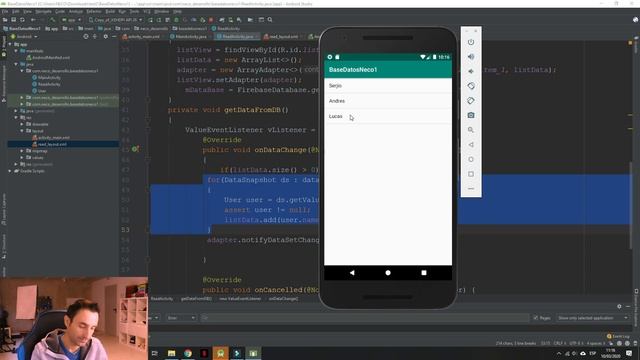640x360 pixels.
Task: Click the emulator toolbar Back triangle
Action: tap(471, 144)
